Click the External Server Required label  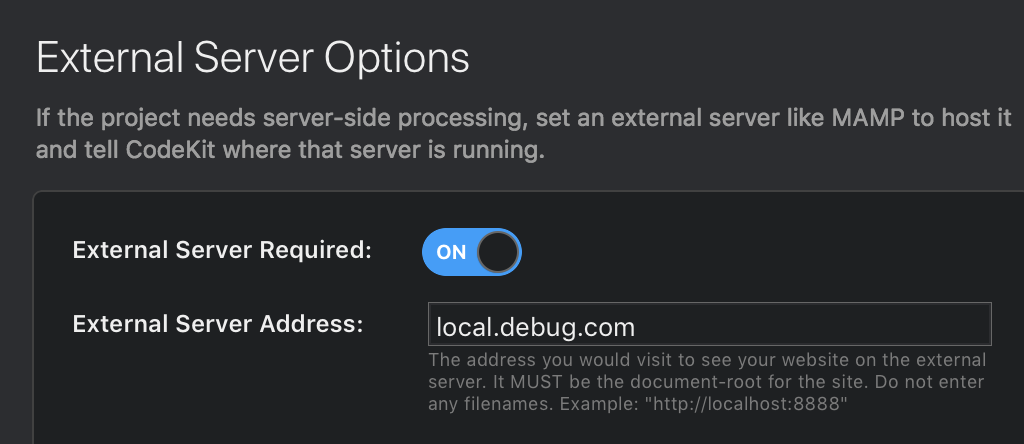(x=222, y=251)
